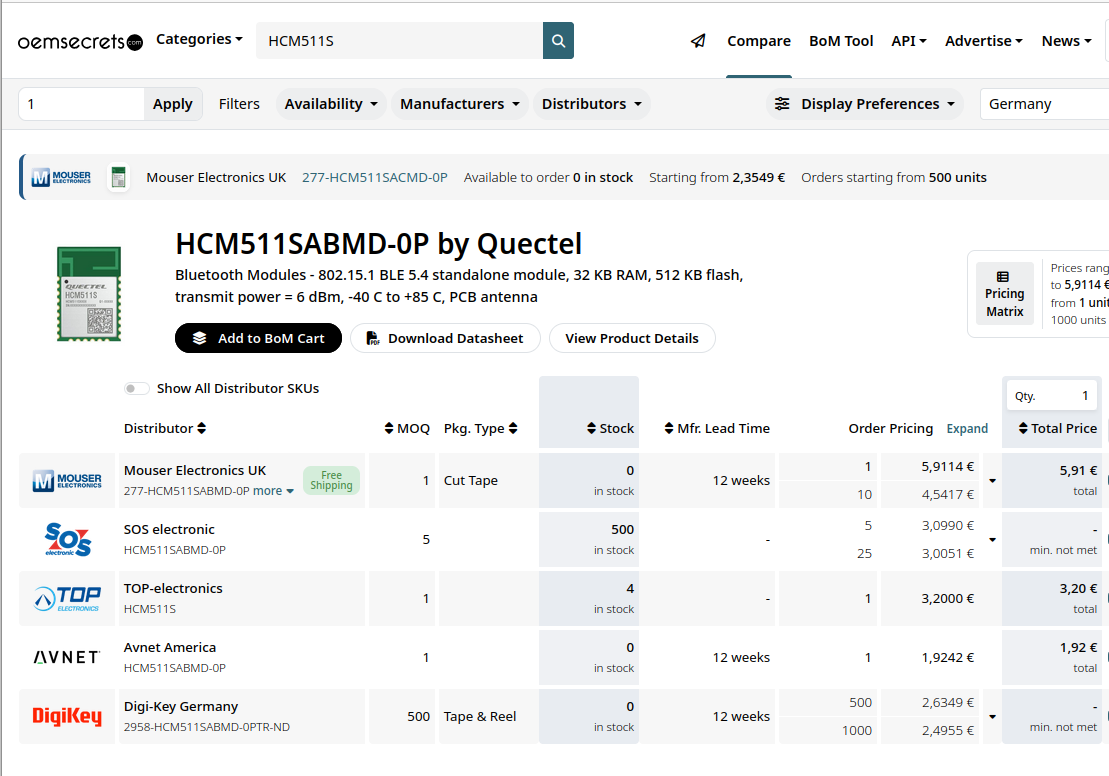Open the Pricing Matrix
Viewport: 1109px width, 776px height.
point(1004,294)
